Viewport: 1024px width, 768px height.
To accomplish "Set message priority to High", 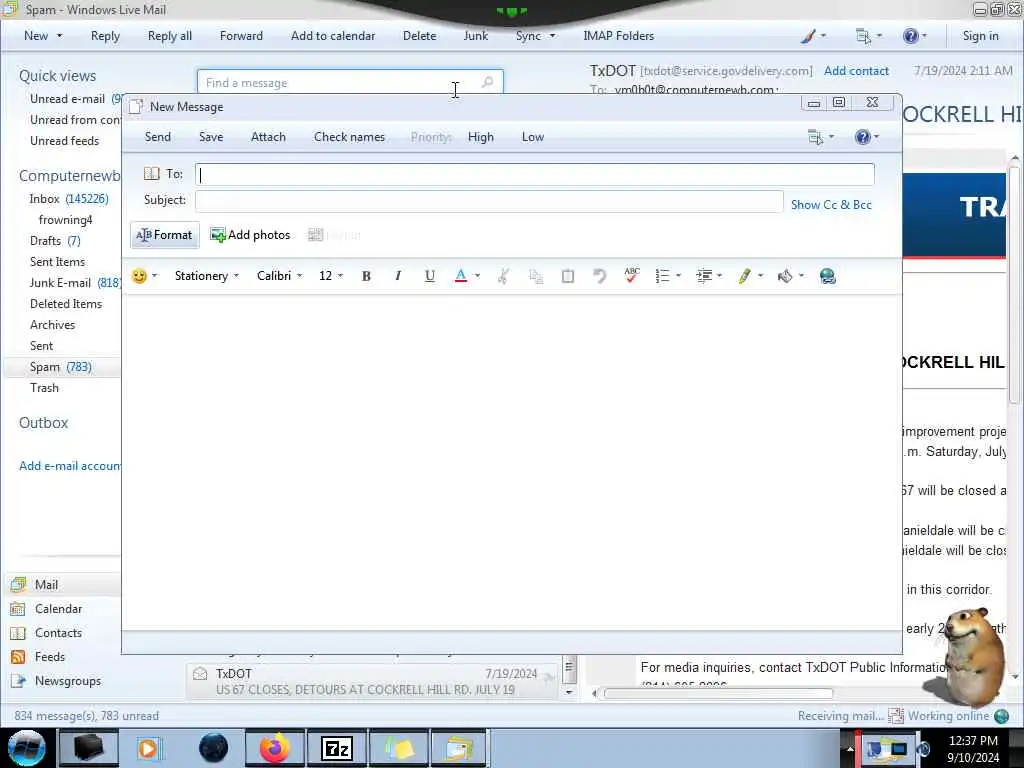I will (x=481, y=137).
